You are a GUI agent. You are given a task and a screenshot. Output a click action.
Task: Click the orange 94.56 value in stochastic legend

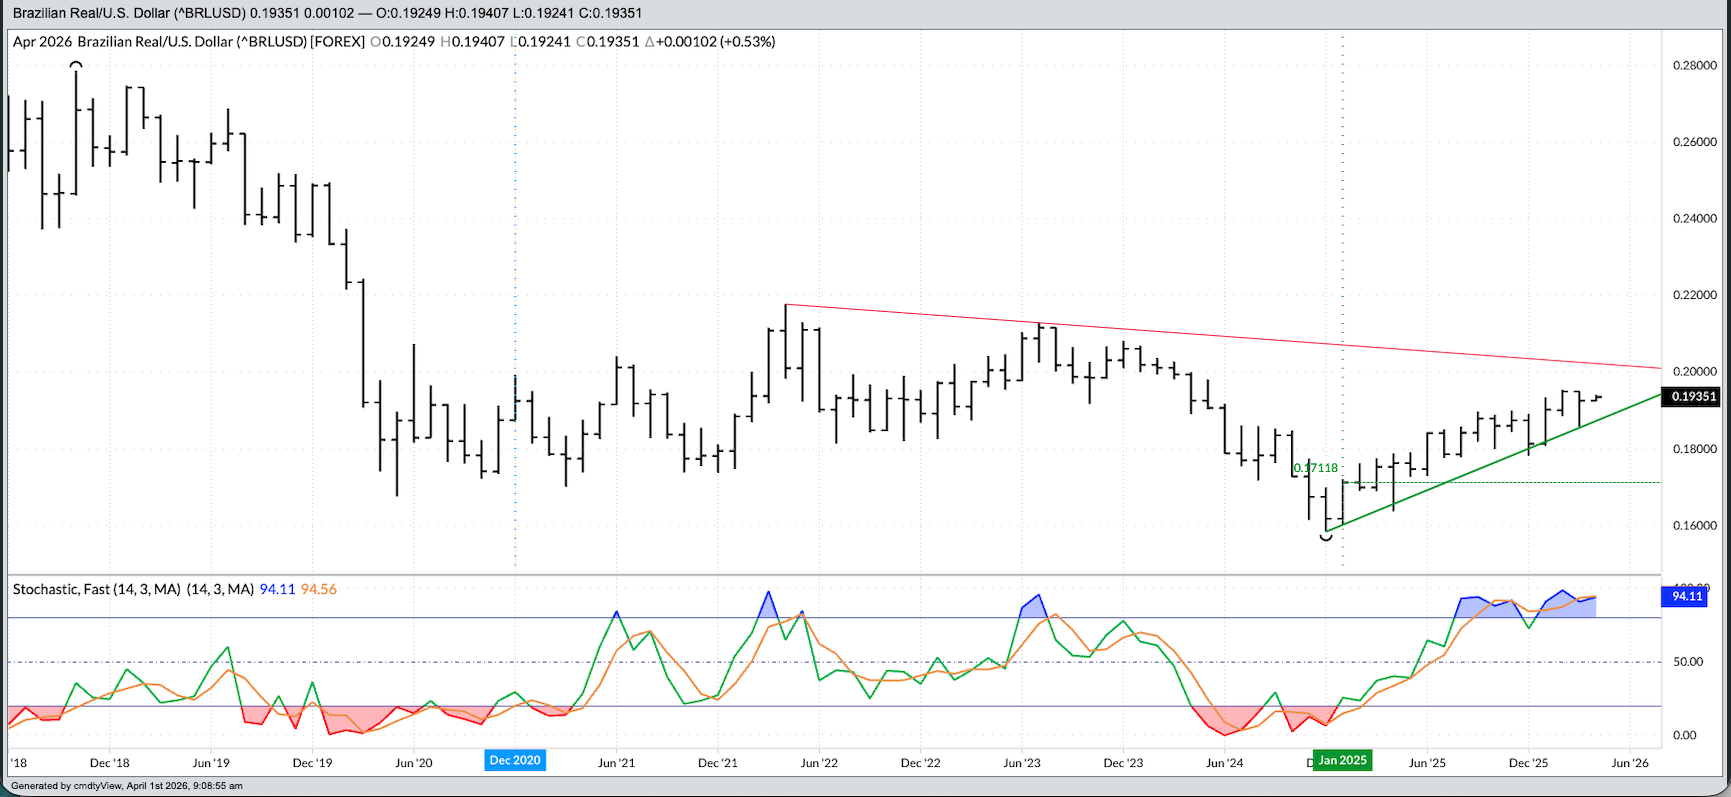tap(318, 590)
